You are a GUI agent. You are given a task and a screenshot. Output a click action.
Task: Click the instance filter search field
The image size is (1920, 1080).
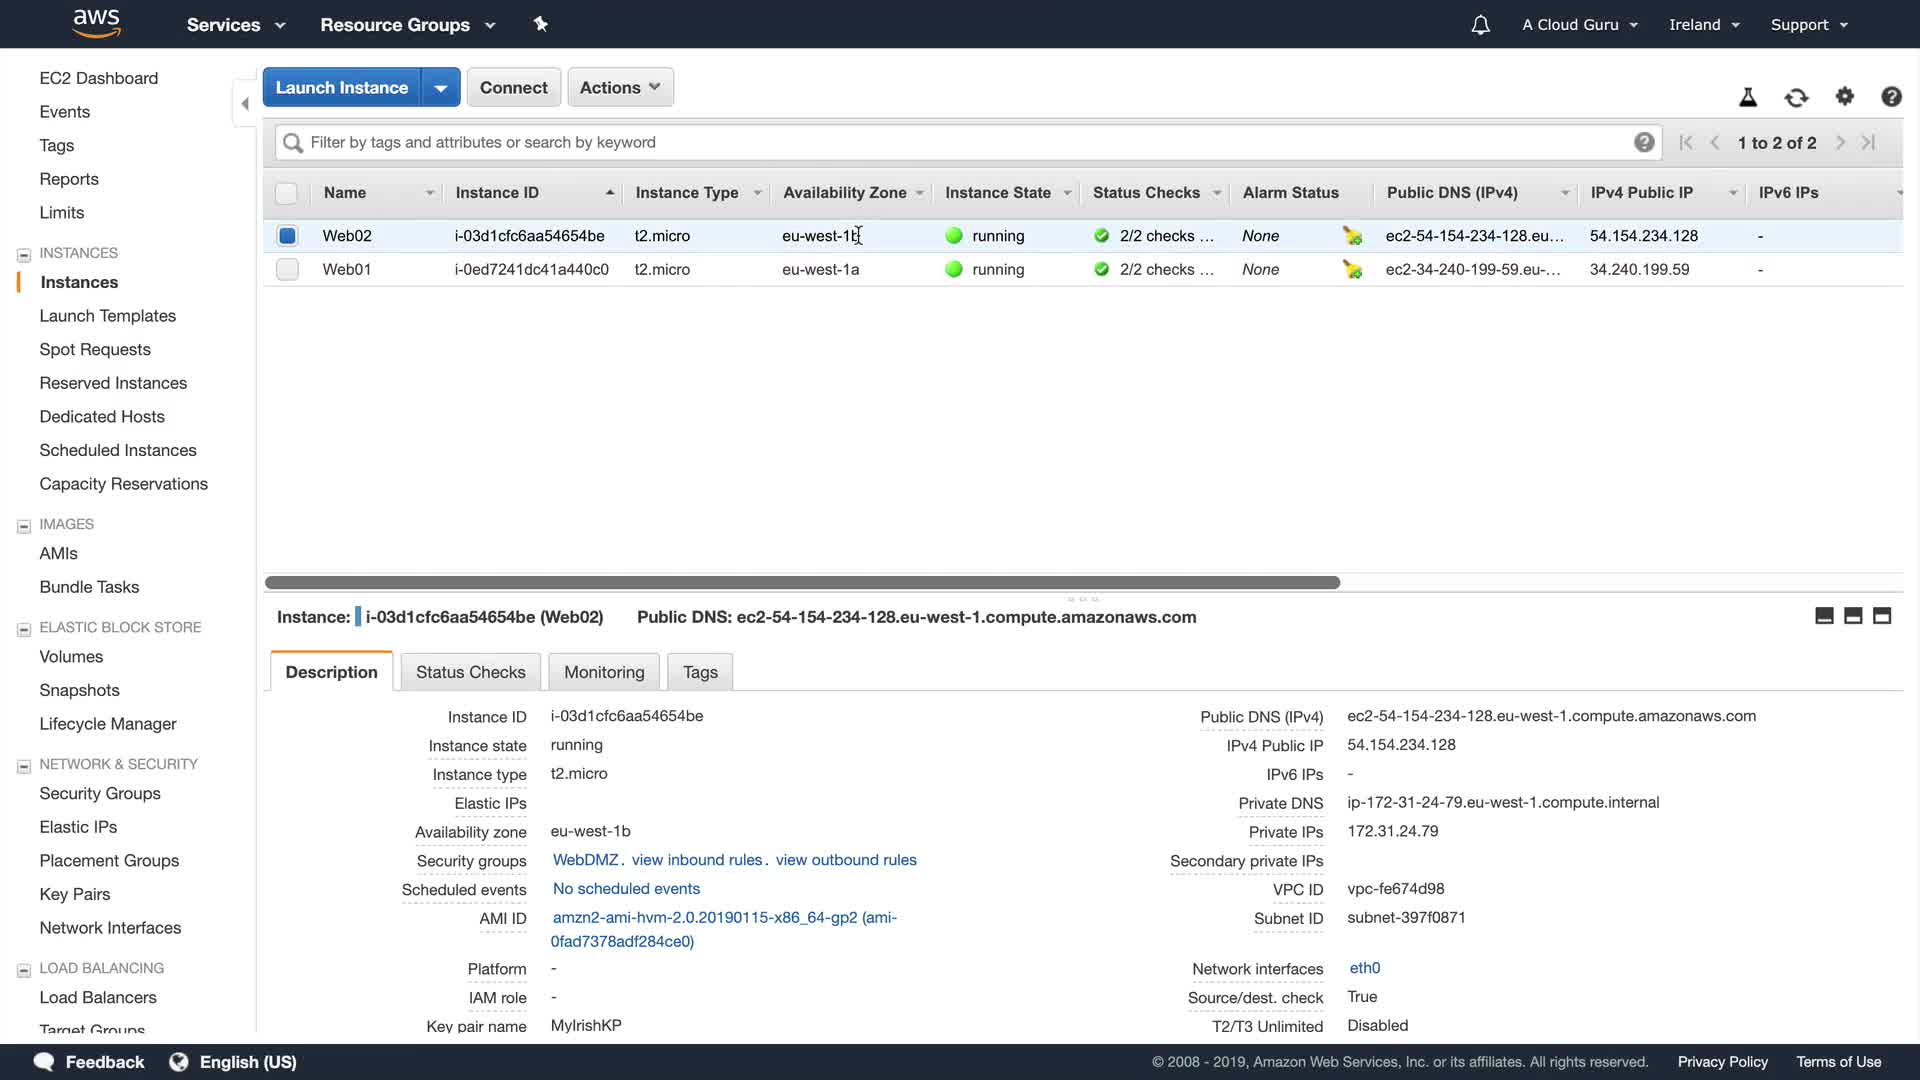(x=960, y=142)
